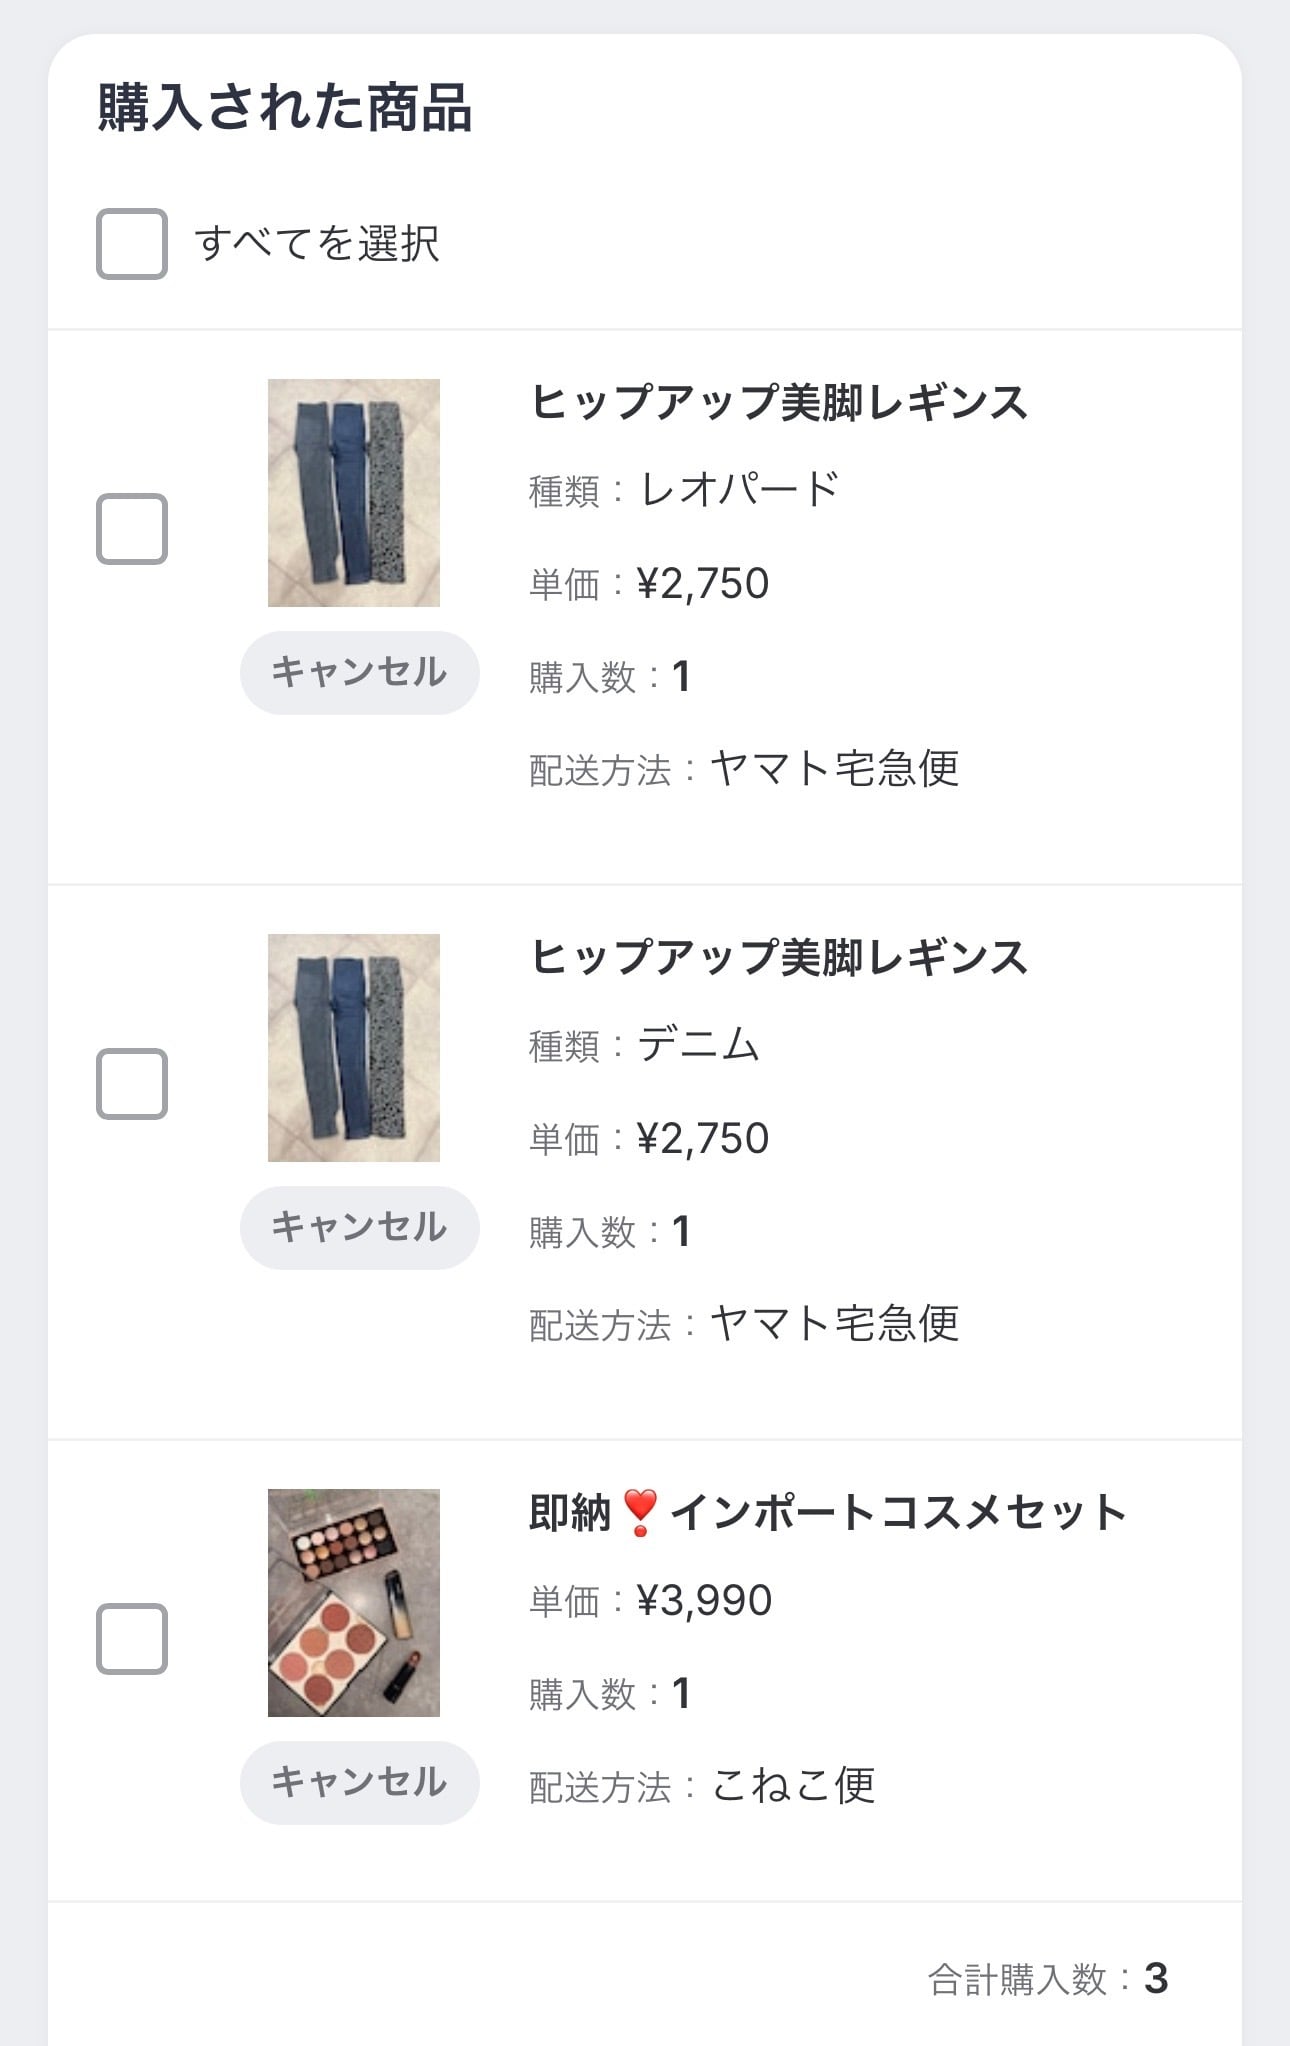Click the ヒップアップ美脚レギンス title of the デニム item
The image size is (1290, 2046).
[778, 958]
